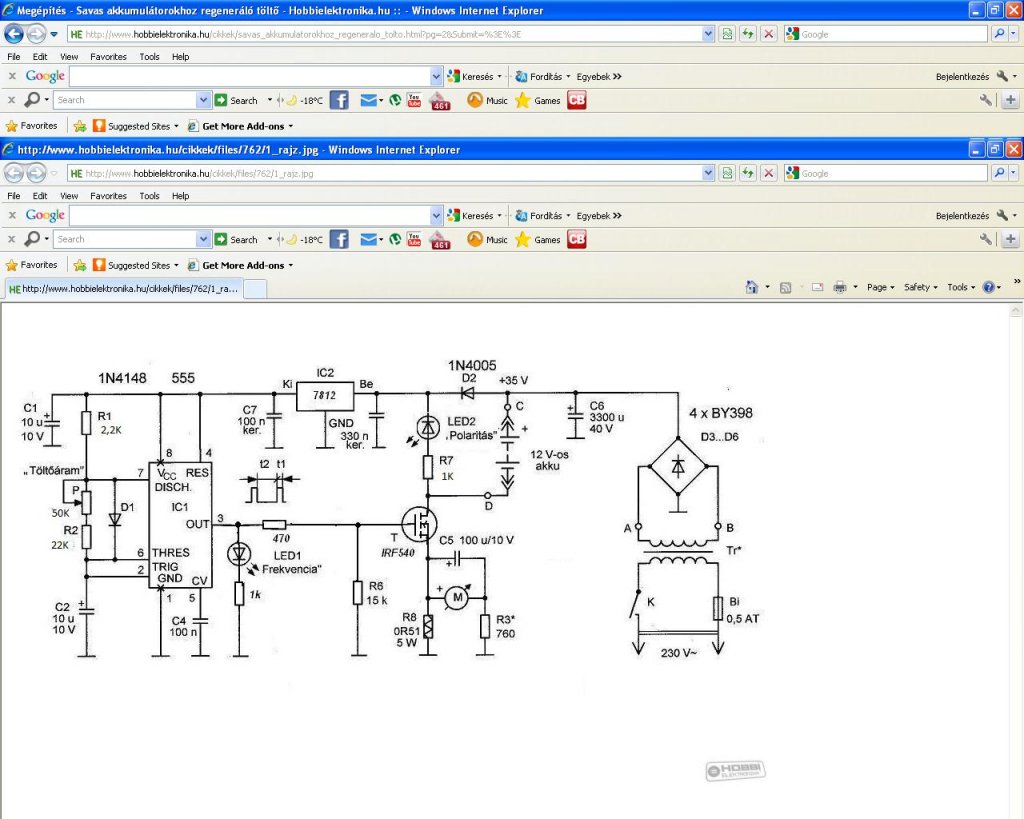The width and height of the screenshot is (1024, 819).
Task: Click Facebook icon in 1_rajz.jpg window toolbar
Action: 339,239
